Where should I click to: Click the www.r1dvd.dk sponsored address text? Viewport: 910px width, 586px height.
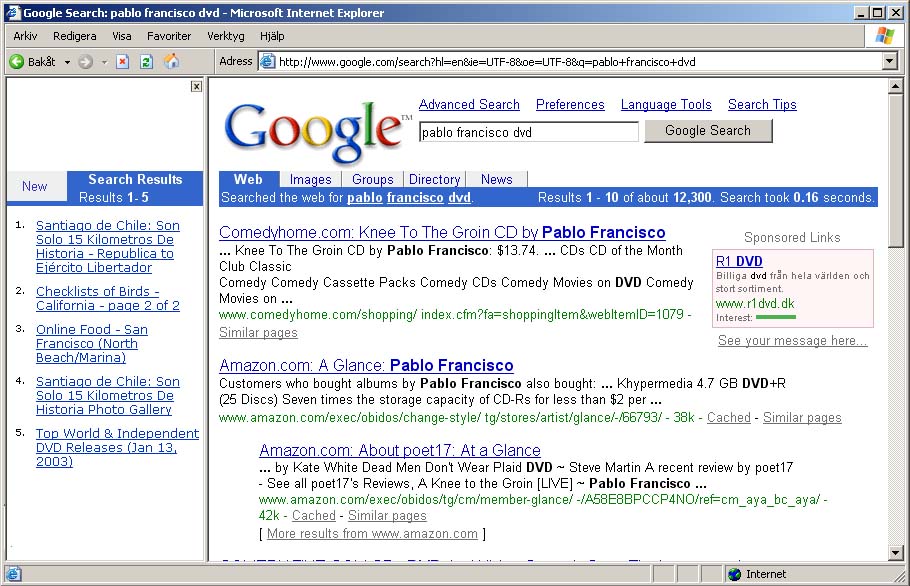[755, 303]
